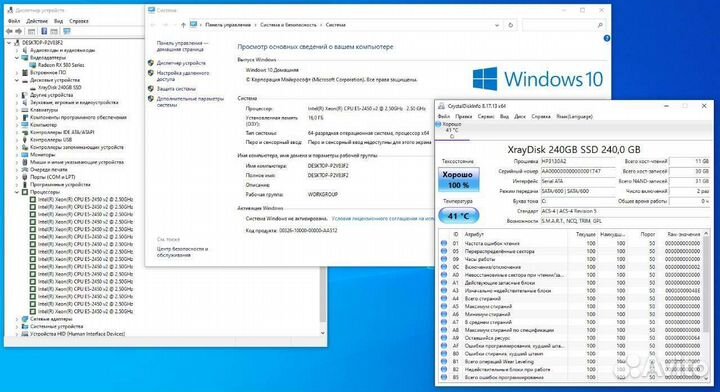Click the CrystalDiskInfo title bar app icon
720x392 pixels.
pyautogui.click(x=442, y=106)
